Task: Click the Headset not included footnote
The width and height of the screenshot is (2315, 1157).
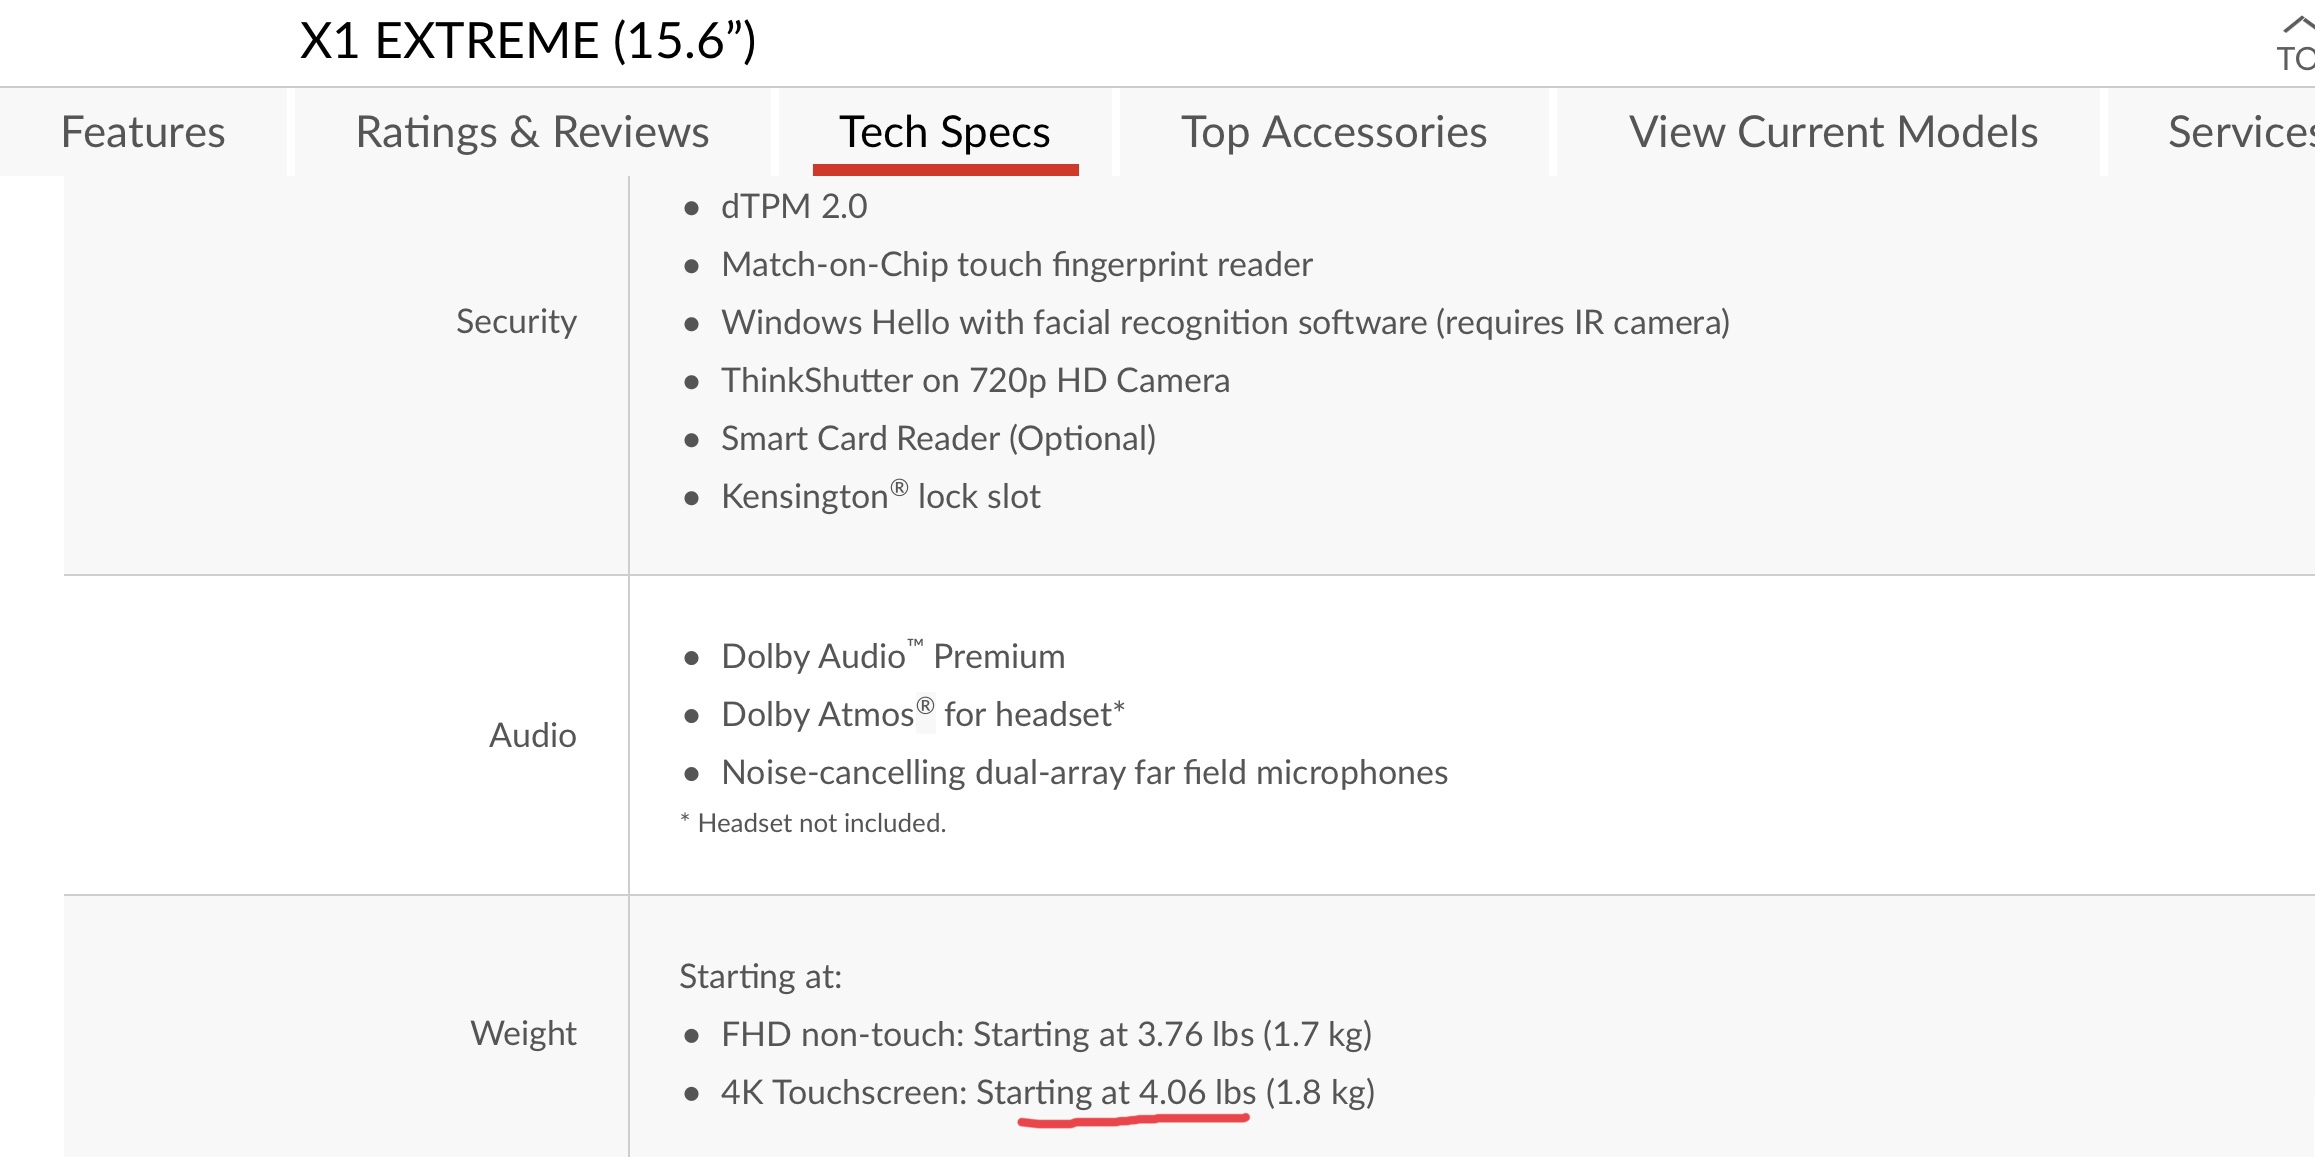Action: click(x=820, y=823)
